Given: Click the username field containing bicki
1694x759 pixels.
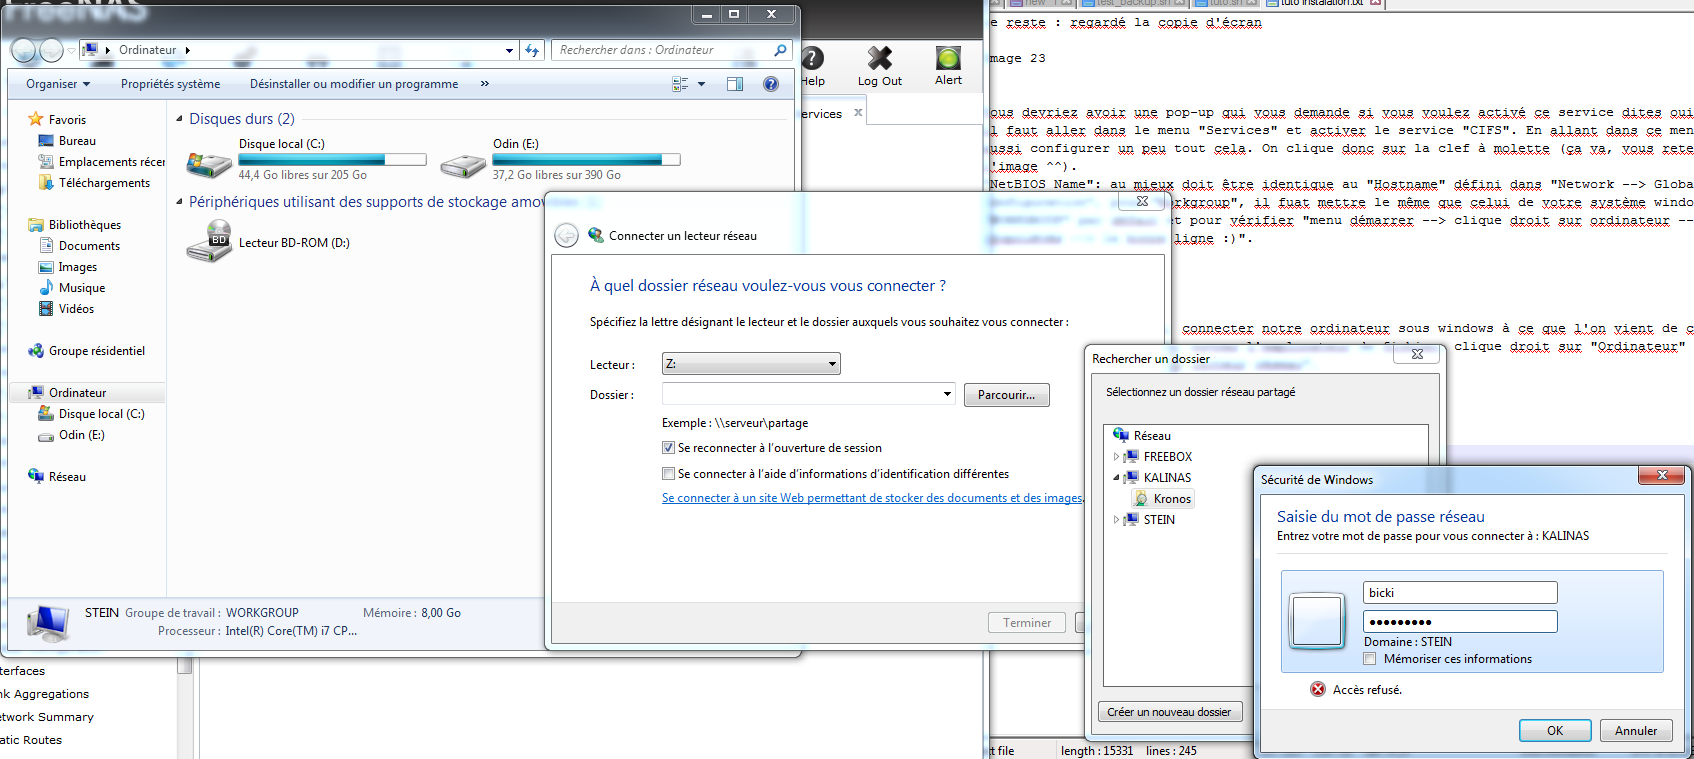Looking at the screenshot, I should (1459, 593).
